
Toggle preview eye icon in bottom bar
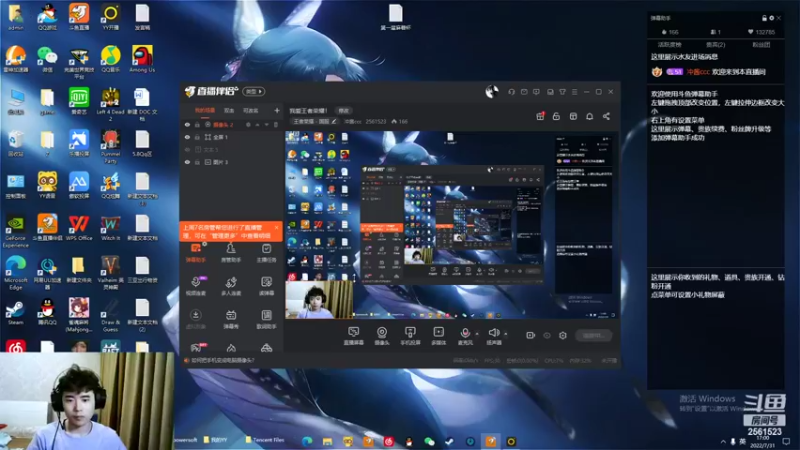(547, 335)
